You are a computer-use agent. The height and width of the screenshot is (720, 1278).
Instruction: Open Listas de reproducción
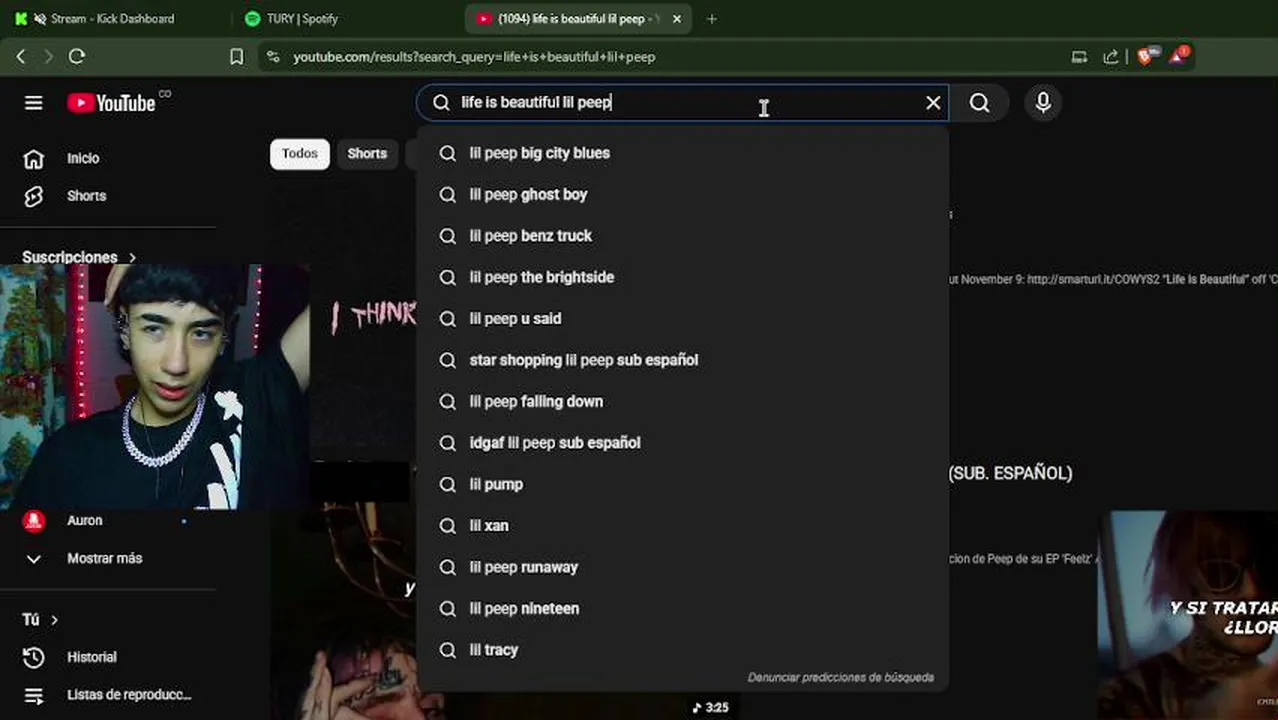pyautogui.click(x=129, y=694)
